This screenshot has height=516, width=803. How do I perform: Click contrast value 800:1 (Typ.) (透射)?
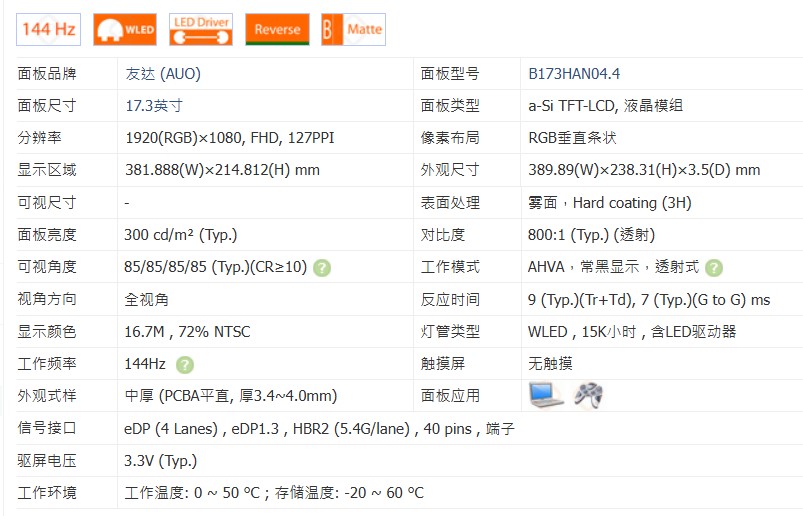click(591, 235)
